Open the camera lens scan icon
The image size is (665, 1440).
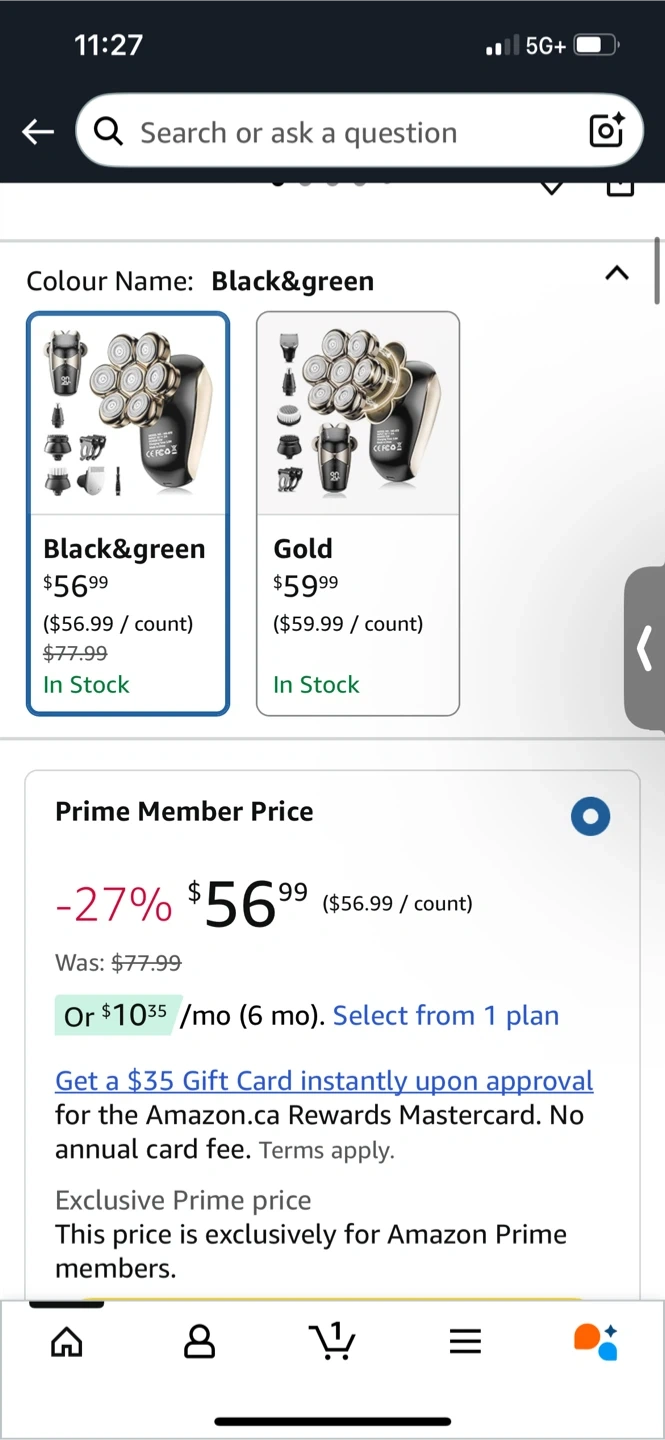[606, 131]
